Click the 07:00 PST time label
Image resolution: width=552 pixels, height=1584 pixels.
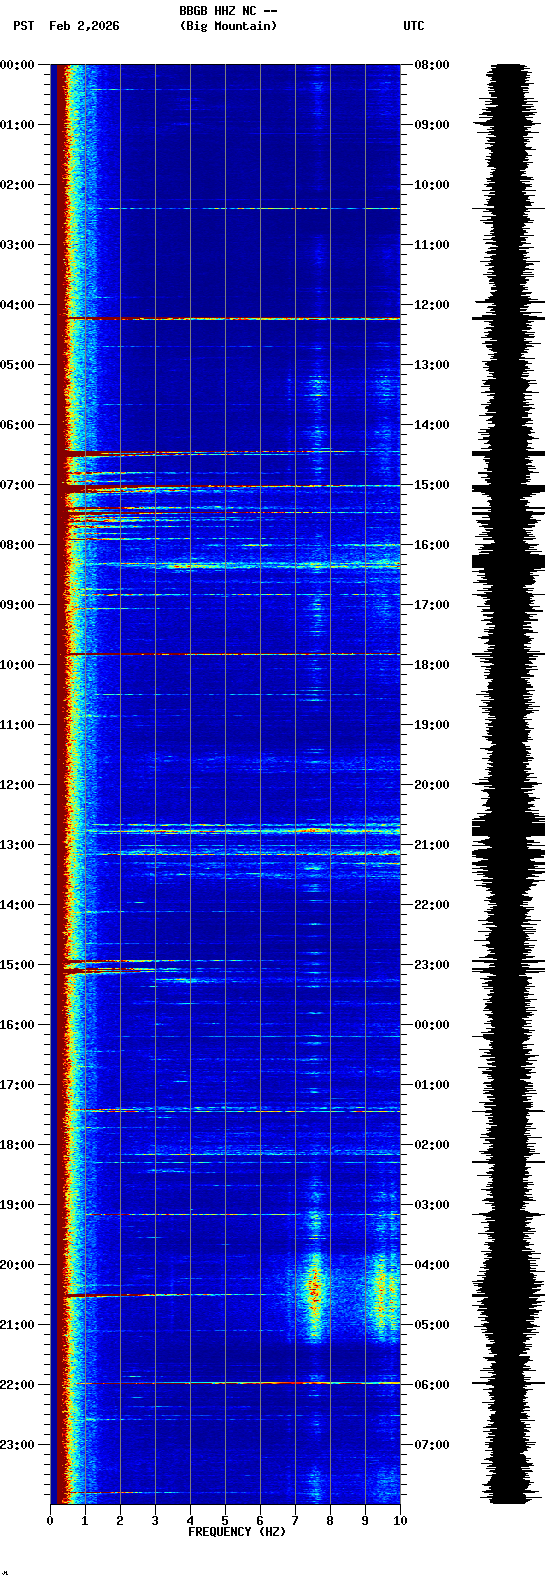coord(17,485)
